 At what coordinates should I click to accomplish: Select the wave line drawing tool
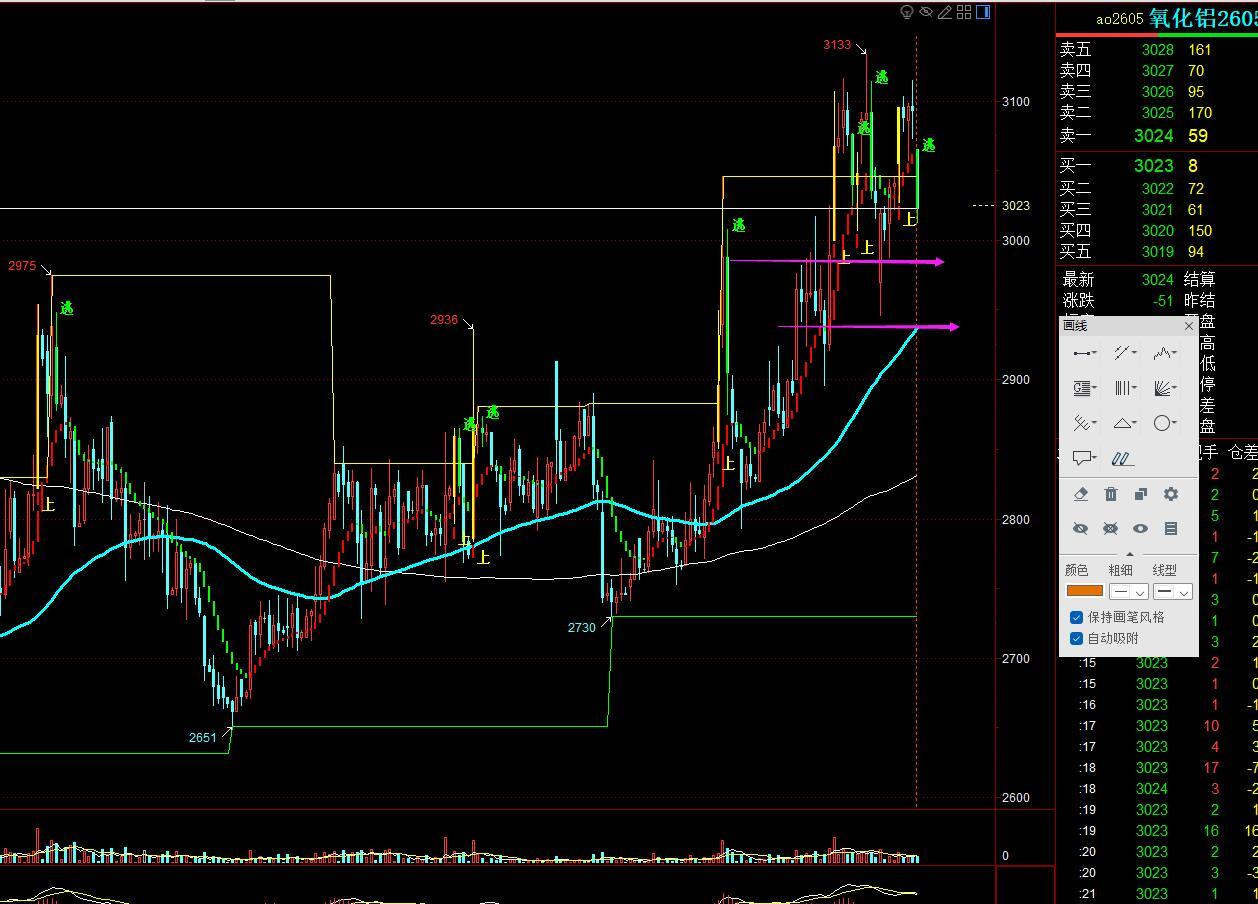pos(1165,353)
